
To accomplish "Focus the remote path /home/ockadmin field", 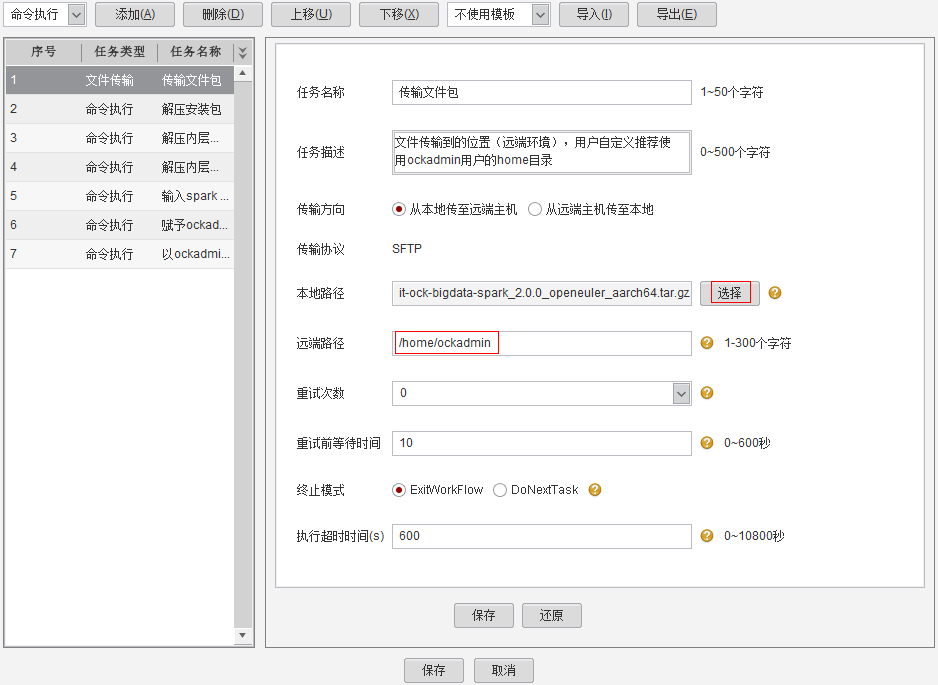I will (x=541, y=343).
